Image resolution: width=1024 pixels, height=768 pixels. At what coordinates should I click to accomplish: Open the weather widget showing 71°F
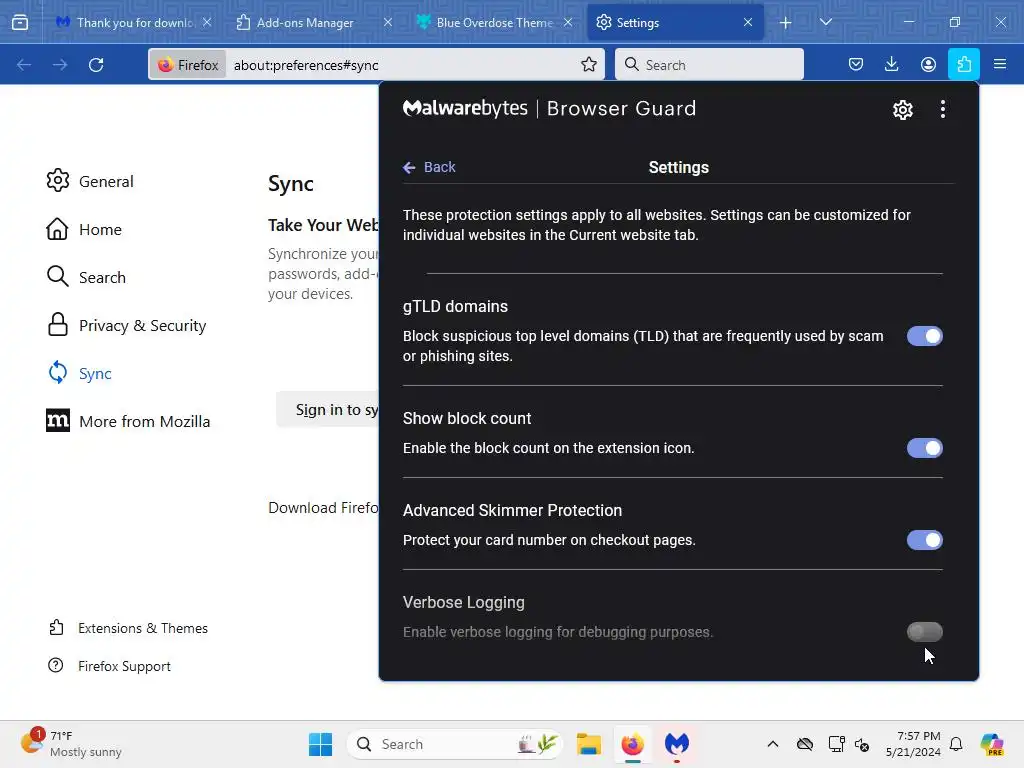(71, 744)
